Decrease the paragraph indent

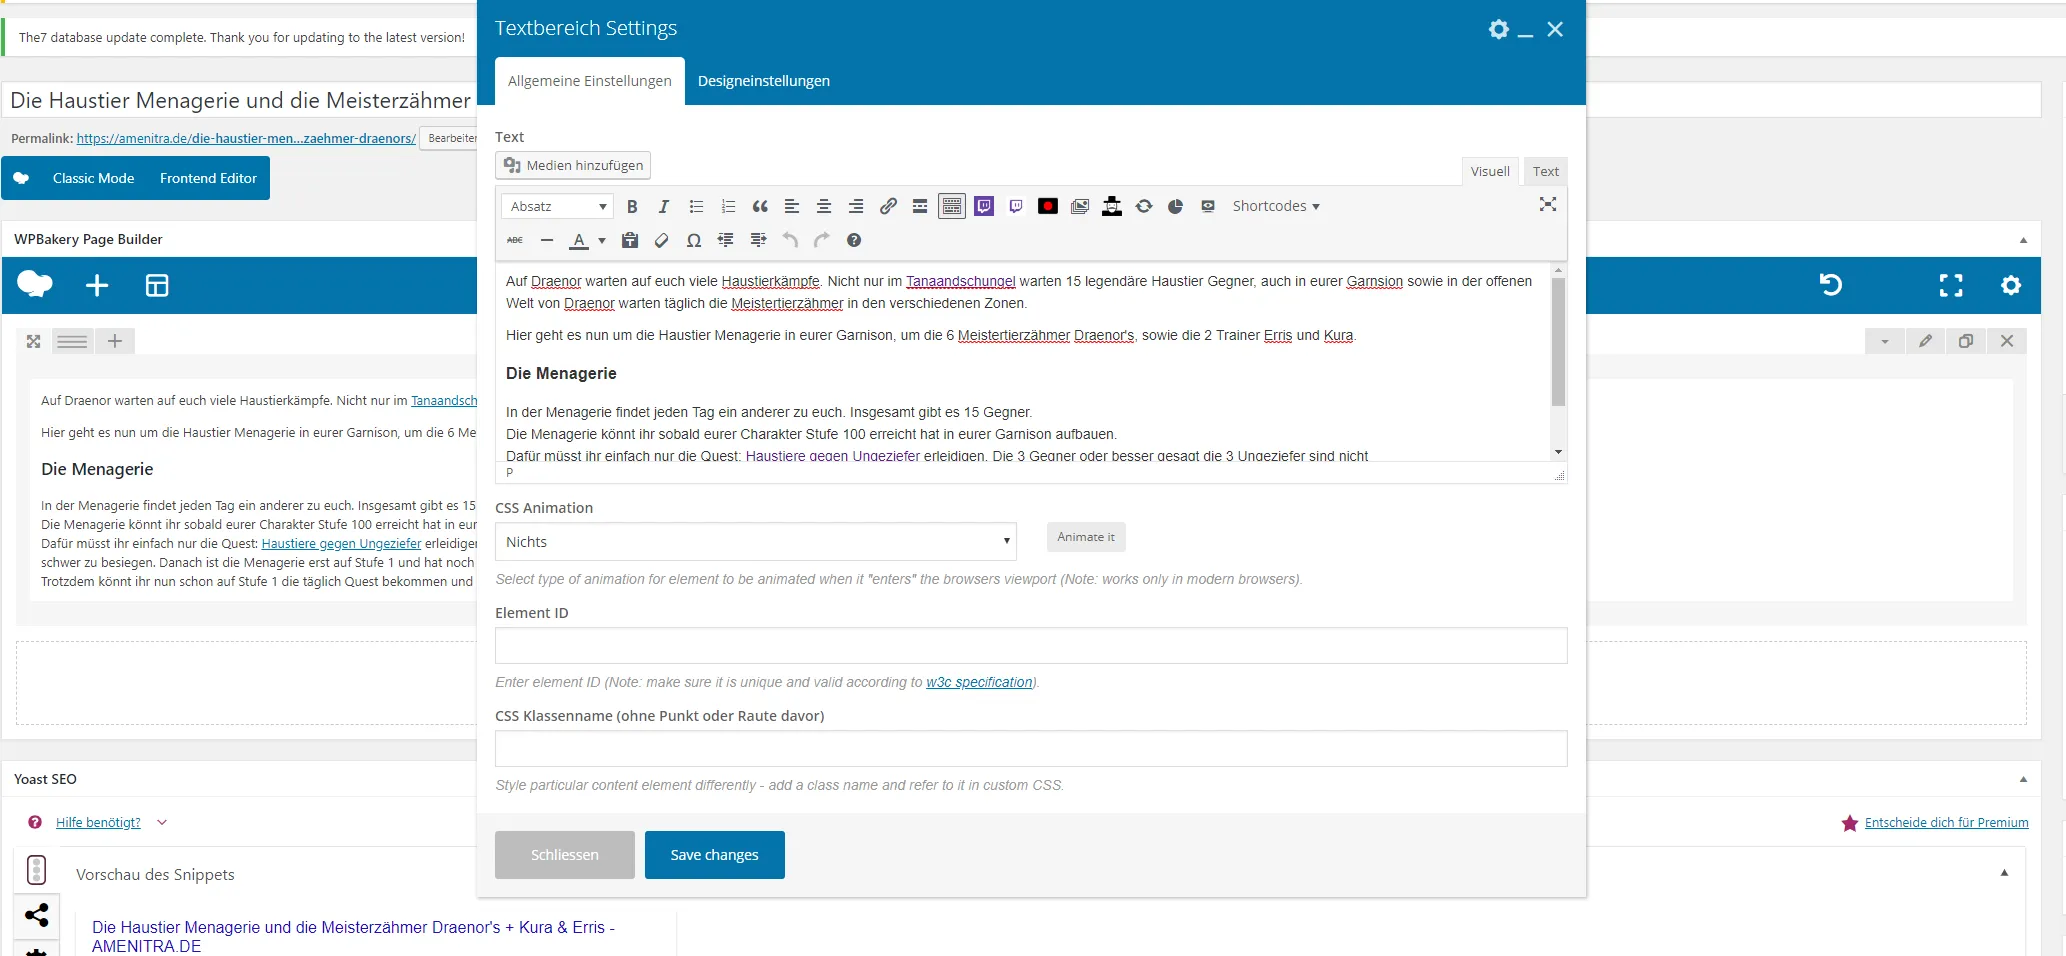[726, 240]
